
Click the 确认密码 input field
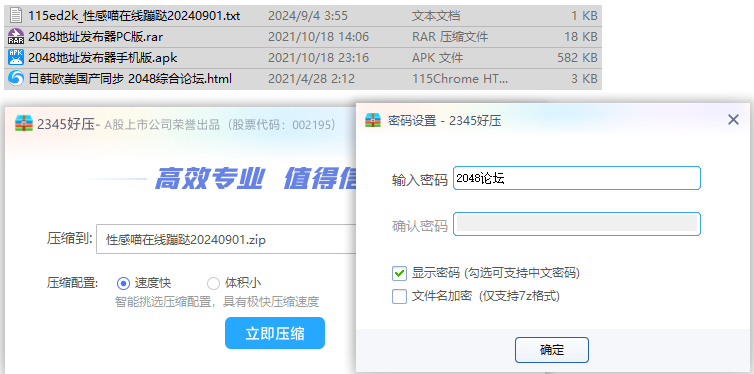point(577,224)
